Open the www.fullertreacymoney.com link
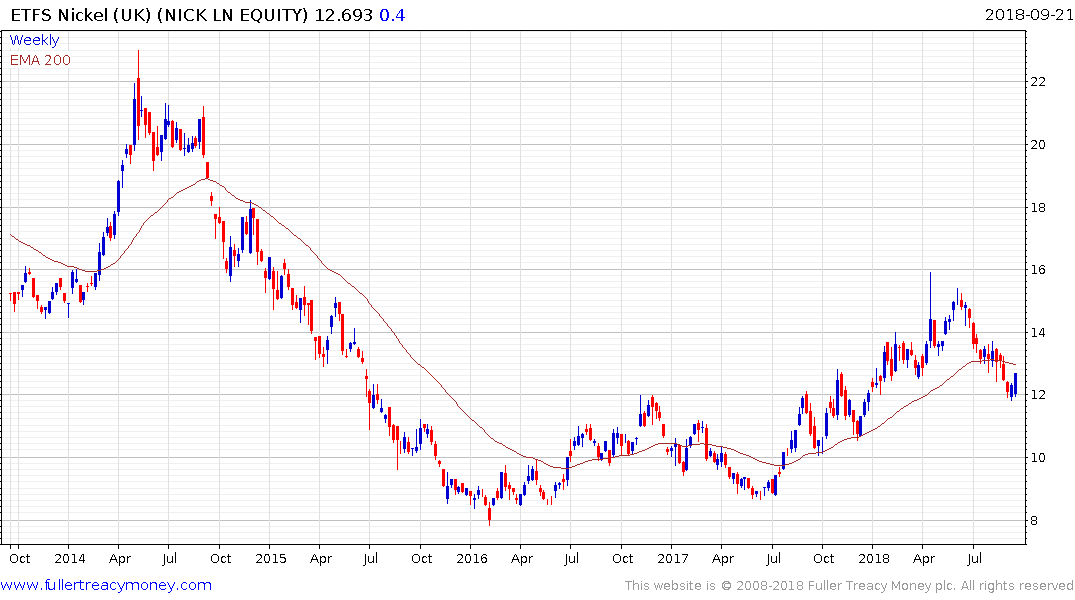The height and width of the screenshot is (600, 1075). point(106,585)
